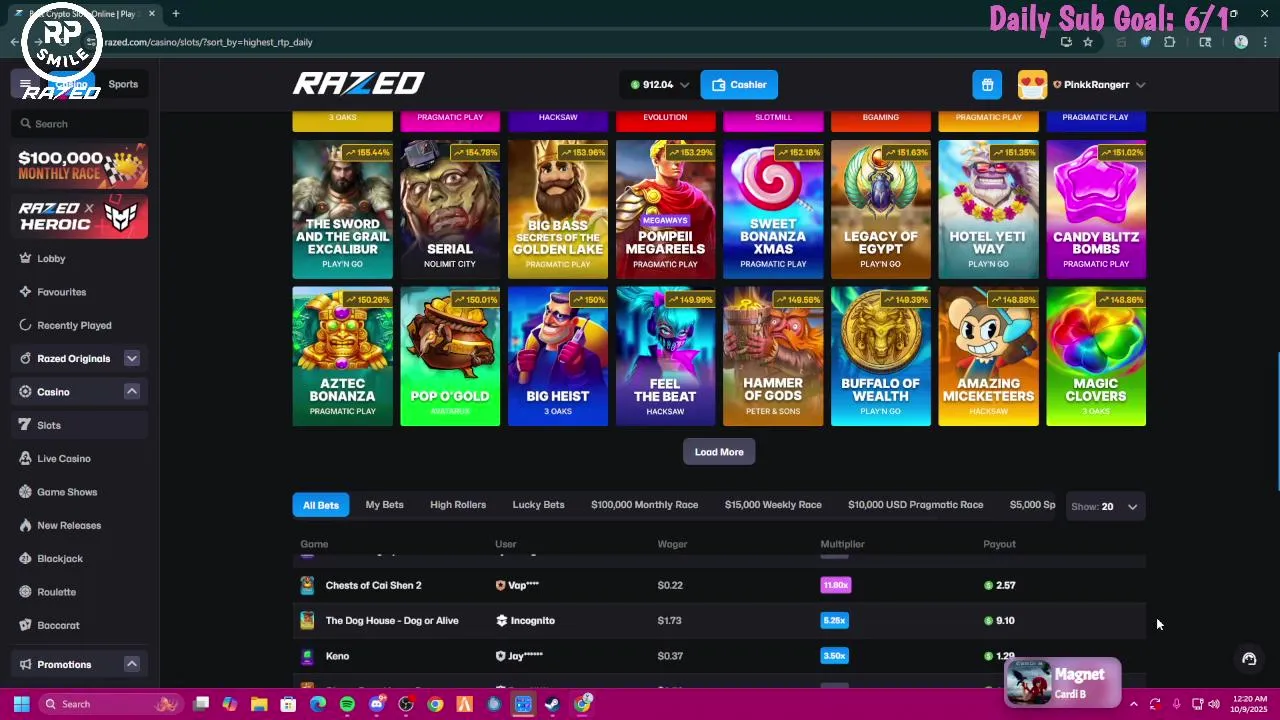Expand the Razed Originals section
Viewport: 1280px width, 720px height.
(x=131, y=358)
